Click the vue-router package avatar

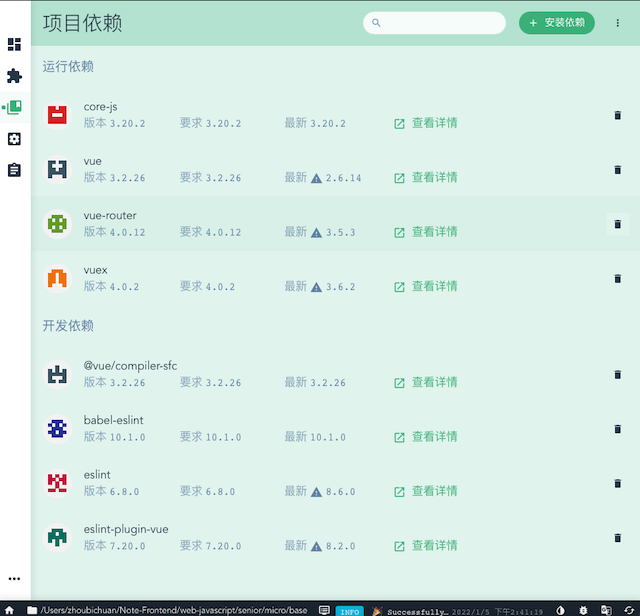pos(57,224)
